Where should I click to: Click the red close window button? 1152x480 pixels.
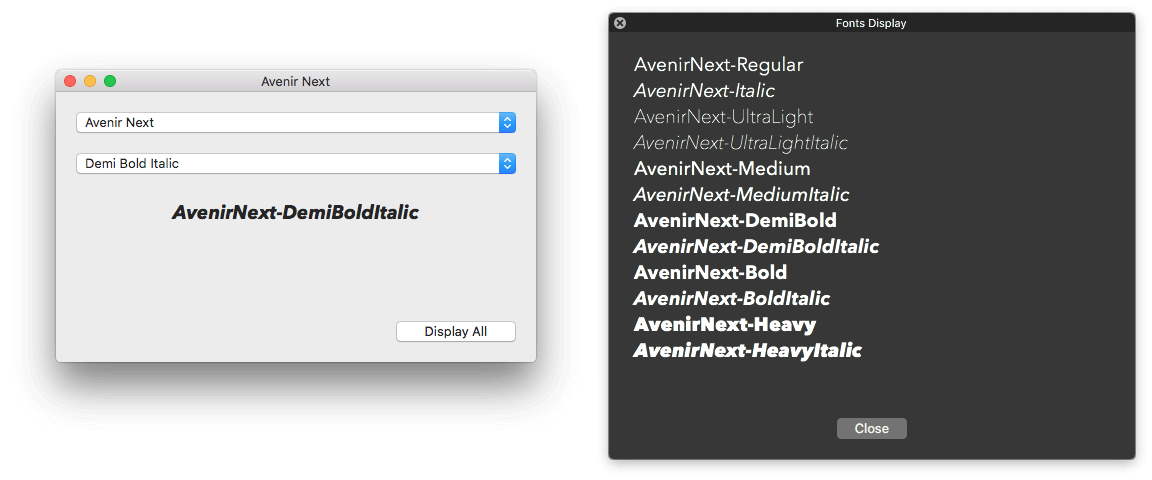[70, 81]
